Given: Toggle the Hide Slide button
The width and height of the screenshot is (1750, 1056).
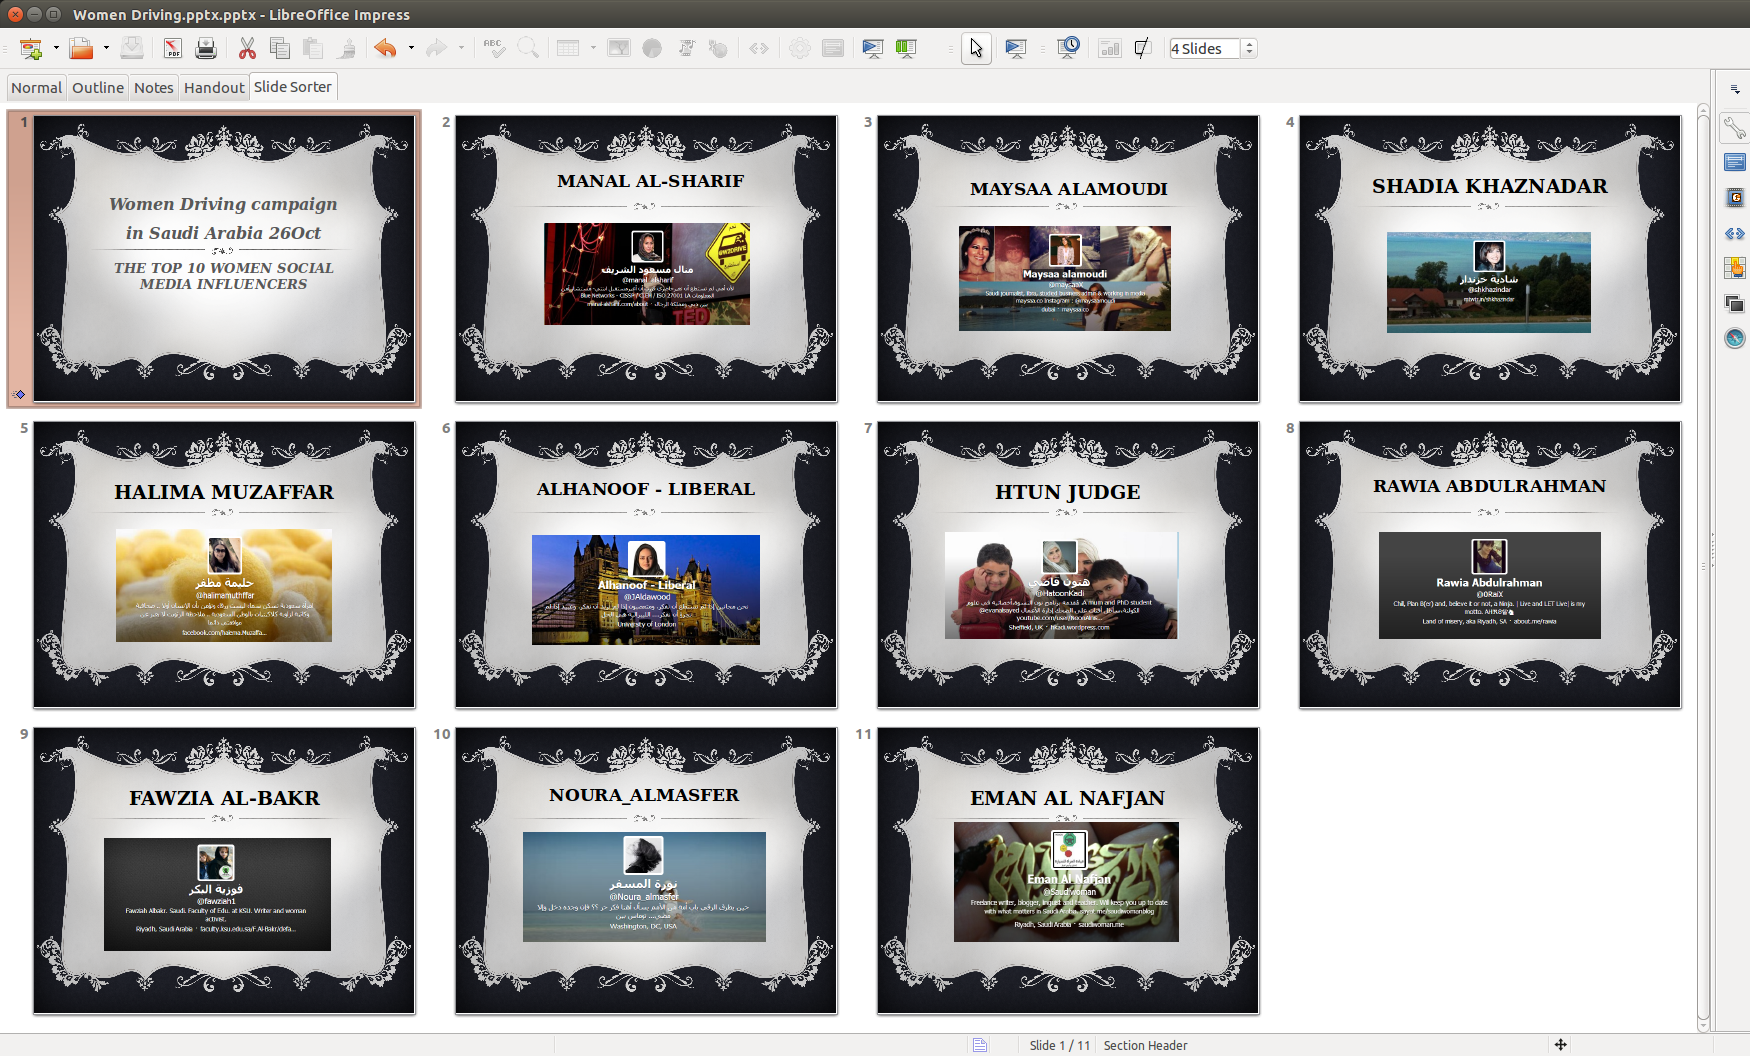Looking at the screenshot, I should (1142, 48).
